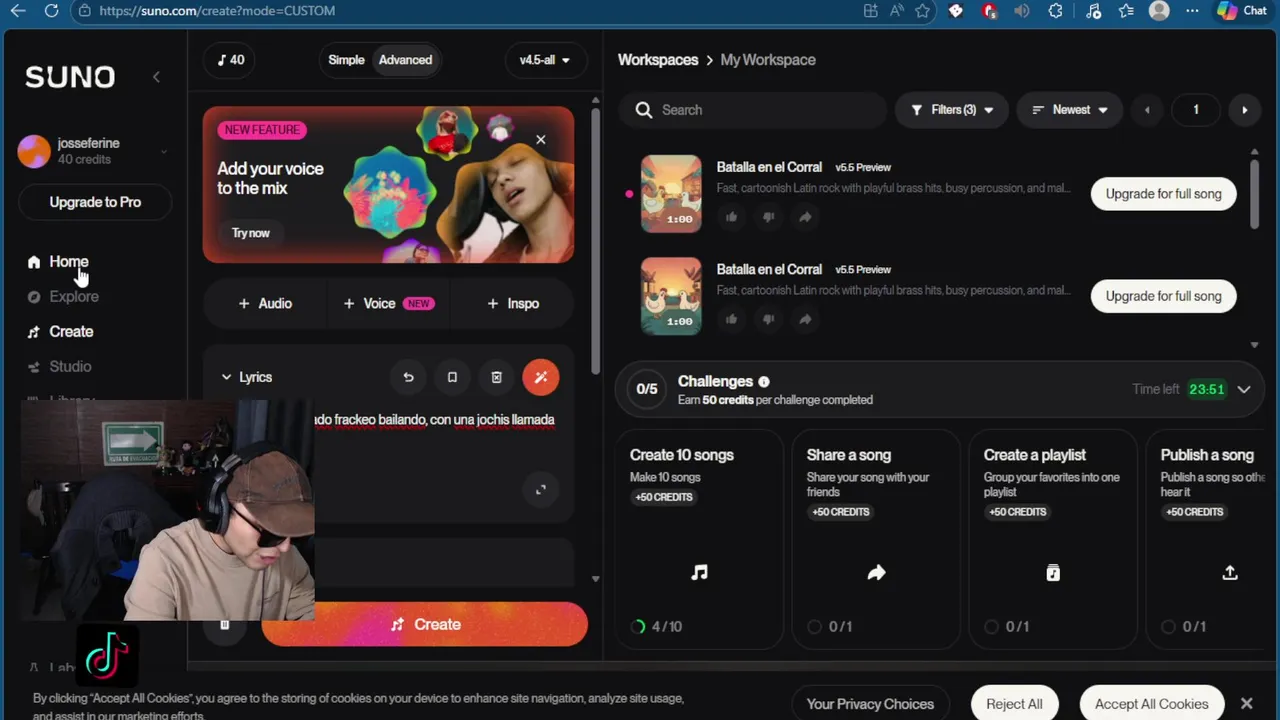1280x720 pixels.
Task: Go to the previous workspace page
Action: pyautogui.click(x=1147, y=110)
